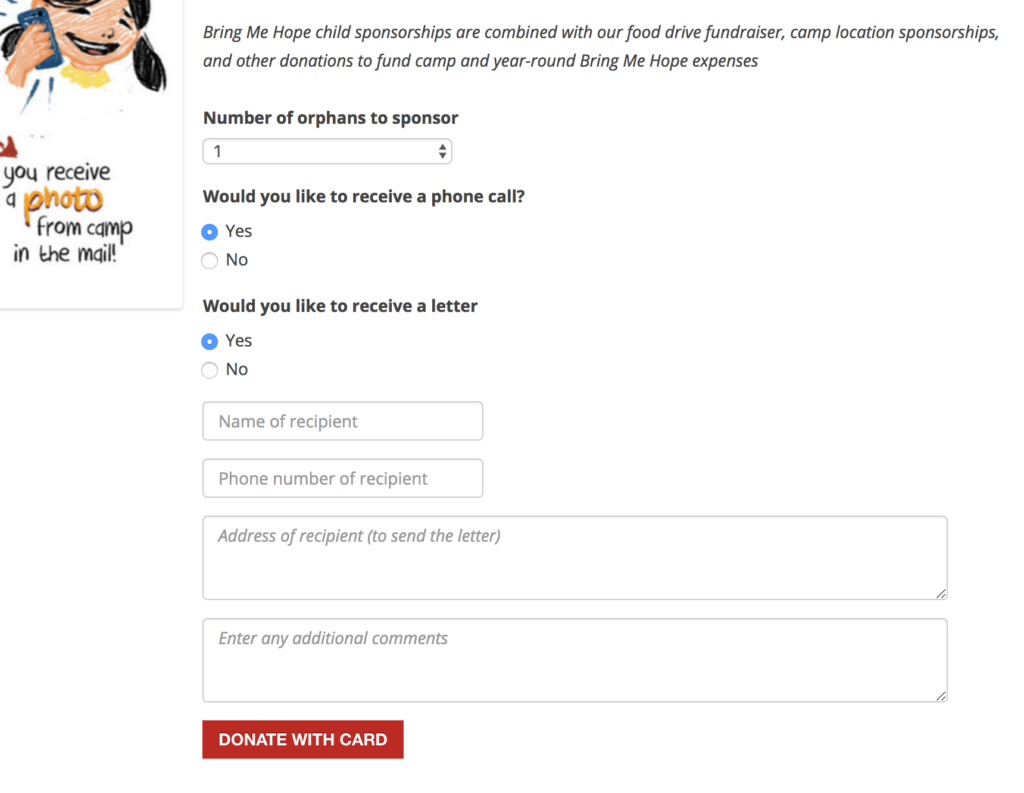Click the 'Number of orphans to sponsor' label

pyautogui.click(x=330, y=118)
